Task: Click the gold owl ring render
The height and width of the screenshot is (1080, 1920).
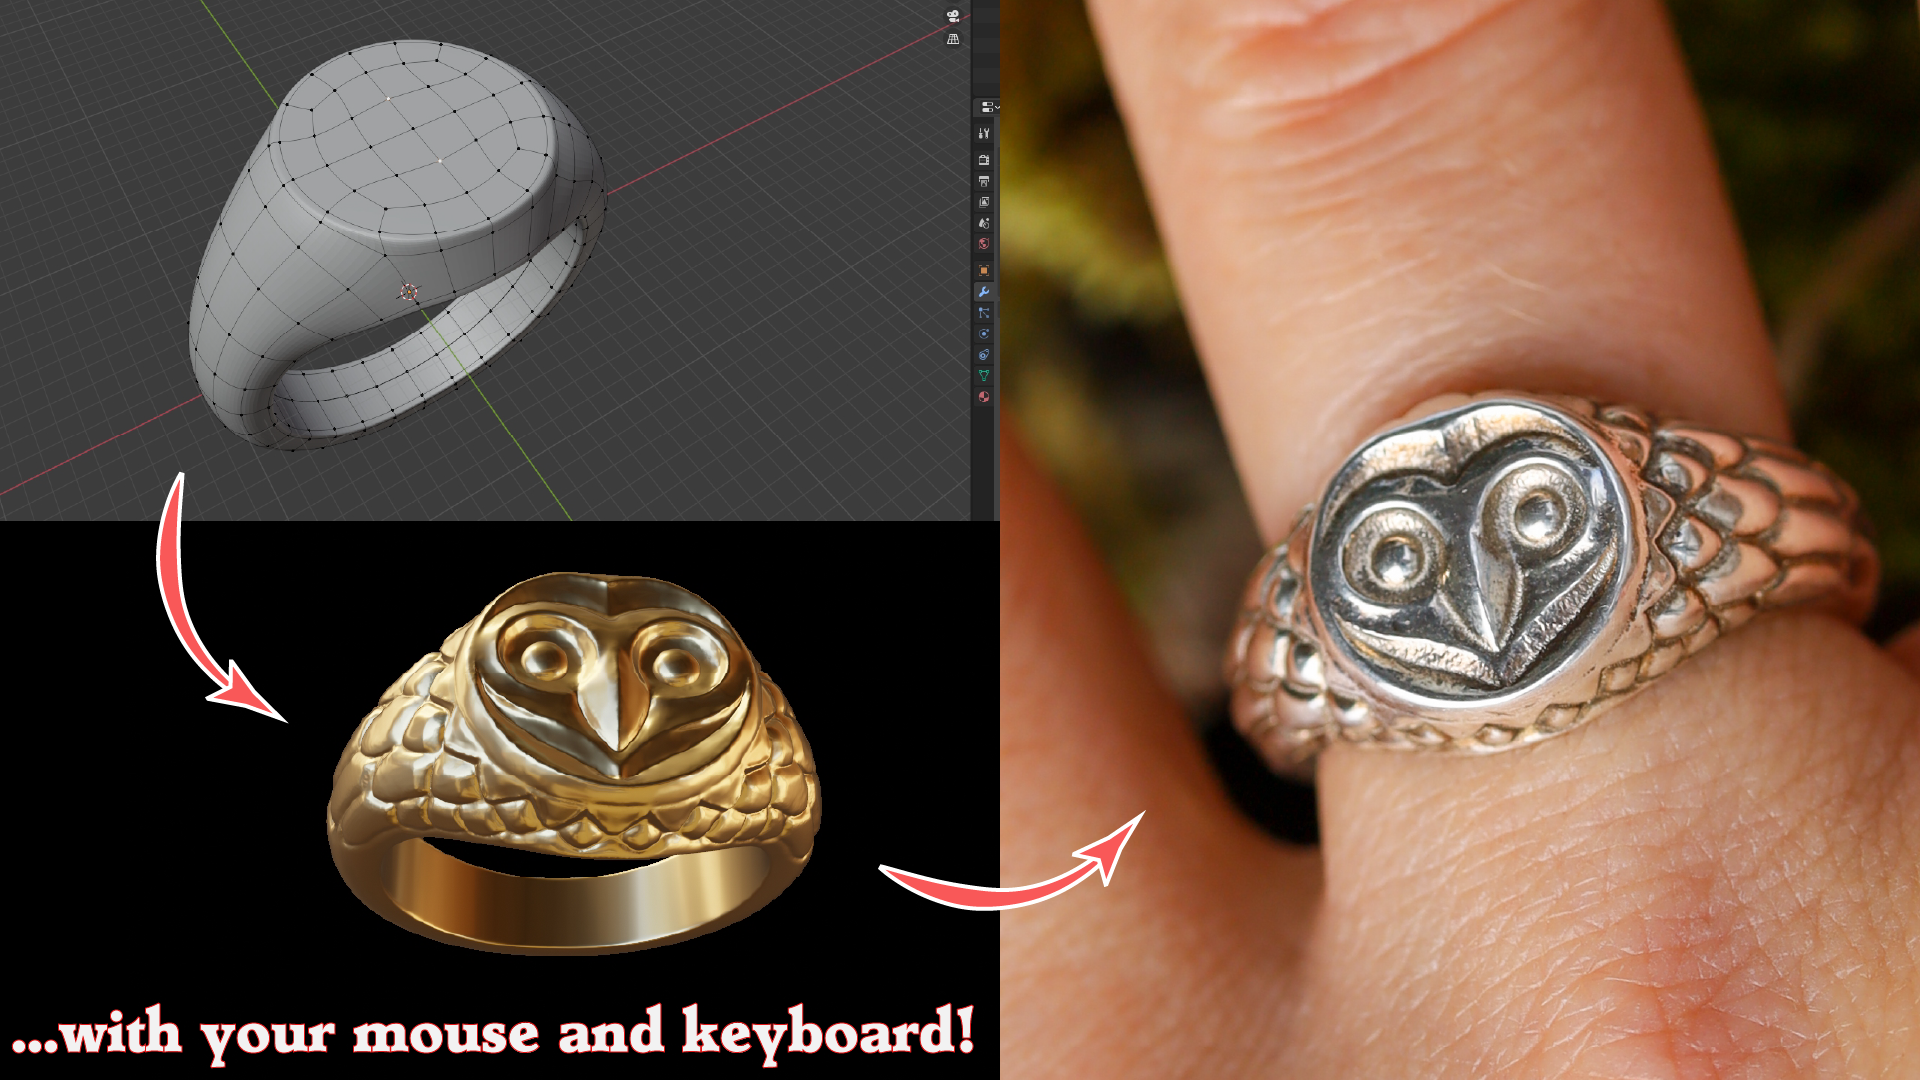Action: coord(575,763)
